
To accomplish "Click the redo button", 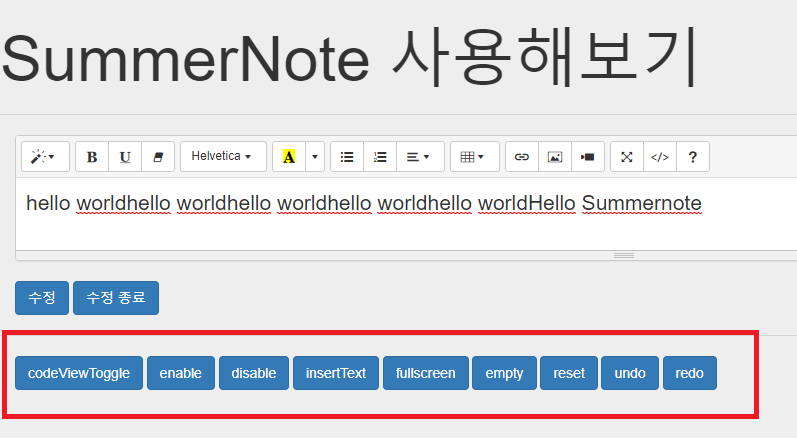I will pyautogui.click(x=689, y=373).
